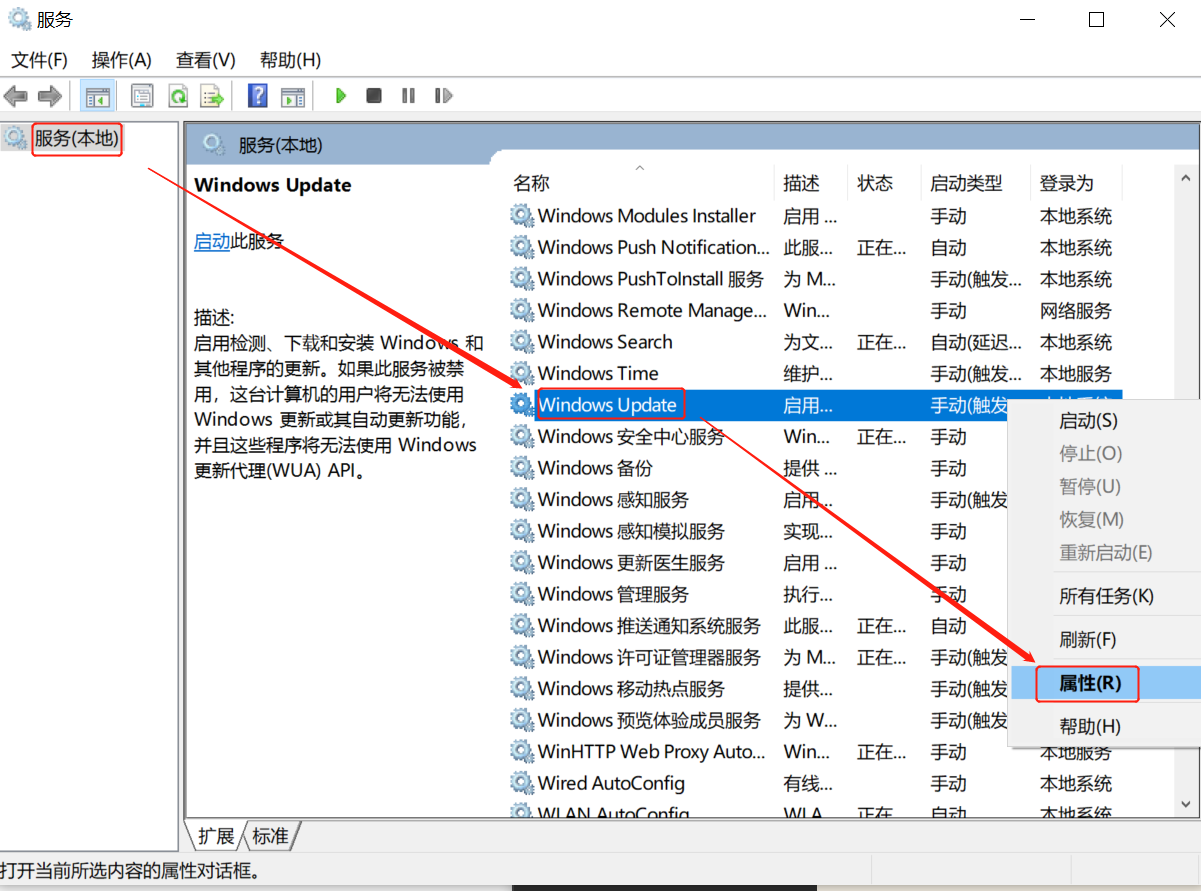
Task: Click 本地服务 login cell of Windows Time
Action: pyautogui.click(x=1076, y=373)
